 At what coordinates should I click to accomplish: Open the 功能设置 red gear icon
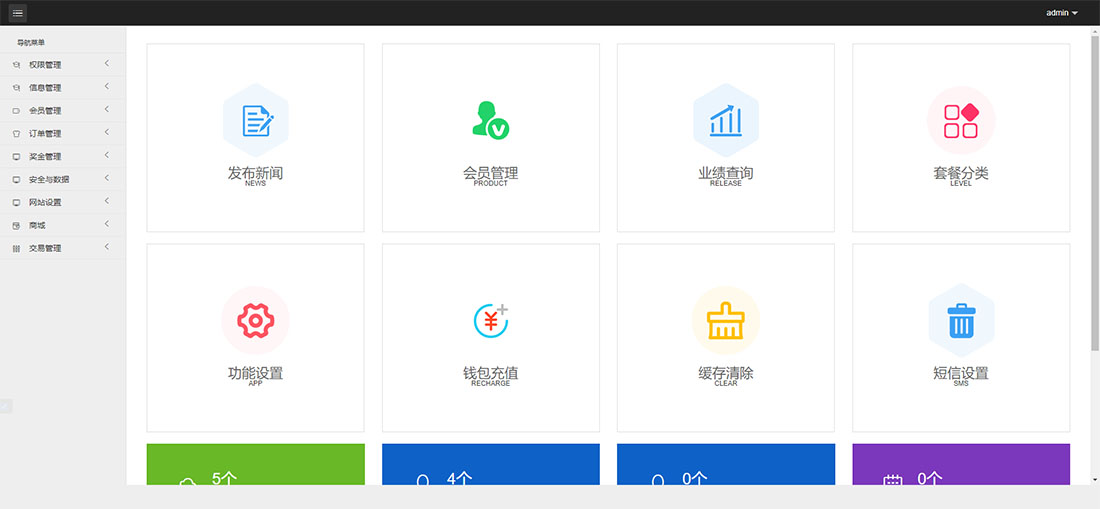pyautogui.click(x=255, y=320)
